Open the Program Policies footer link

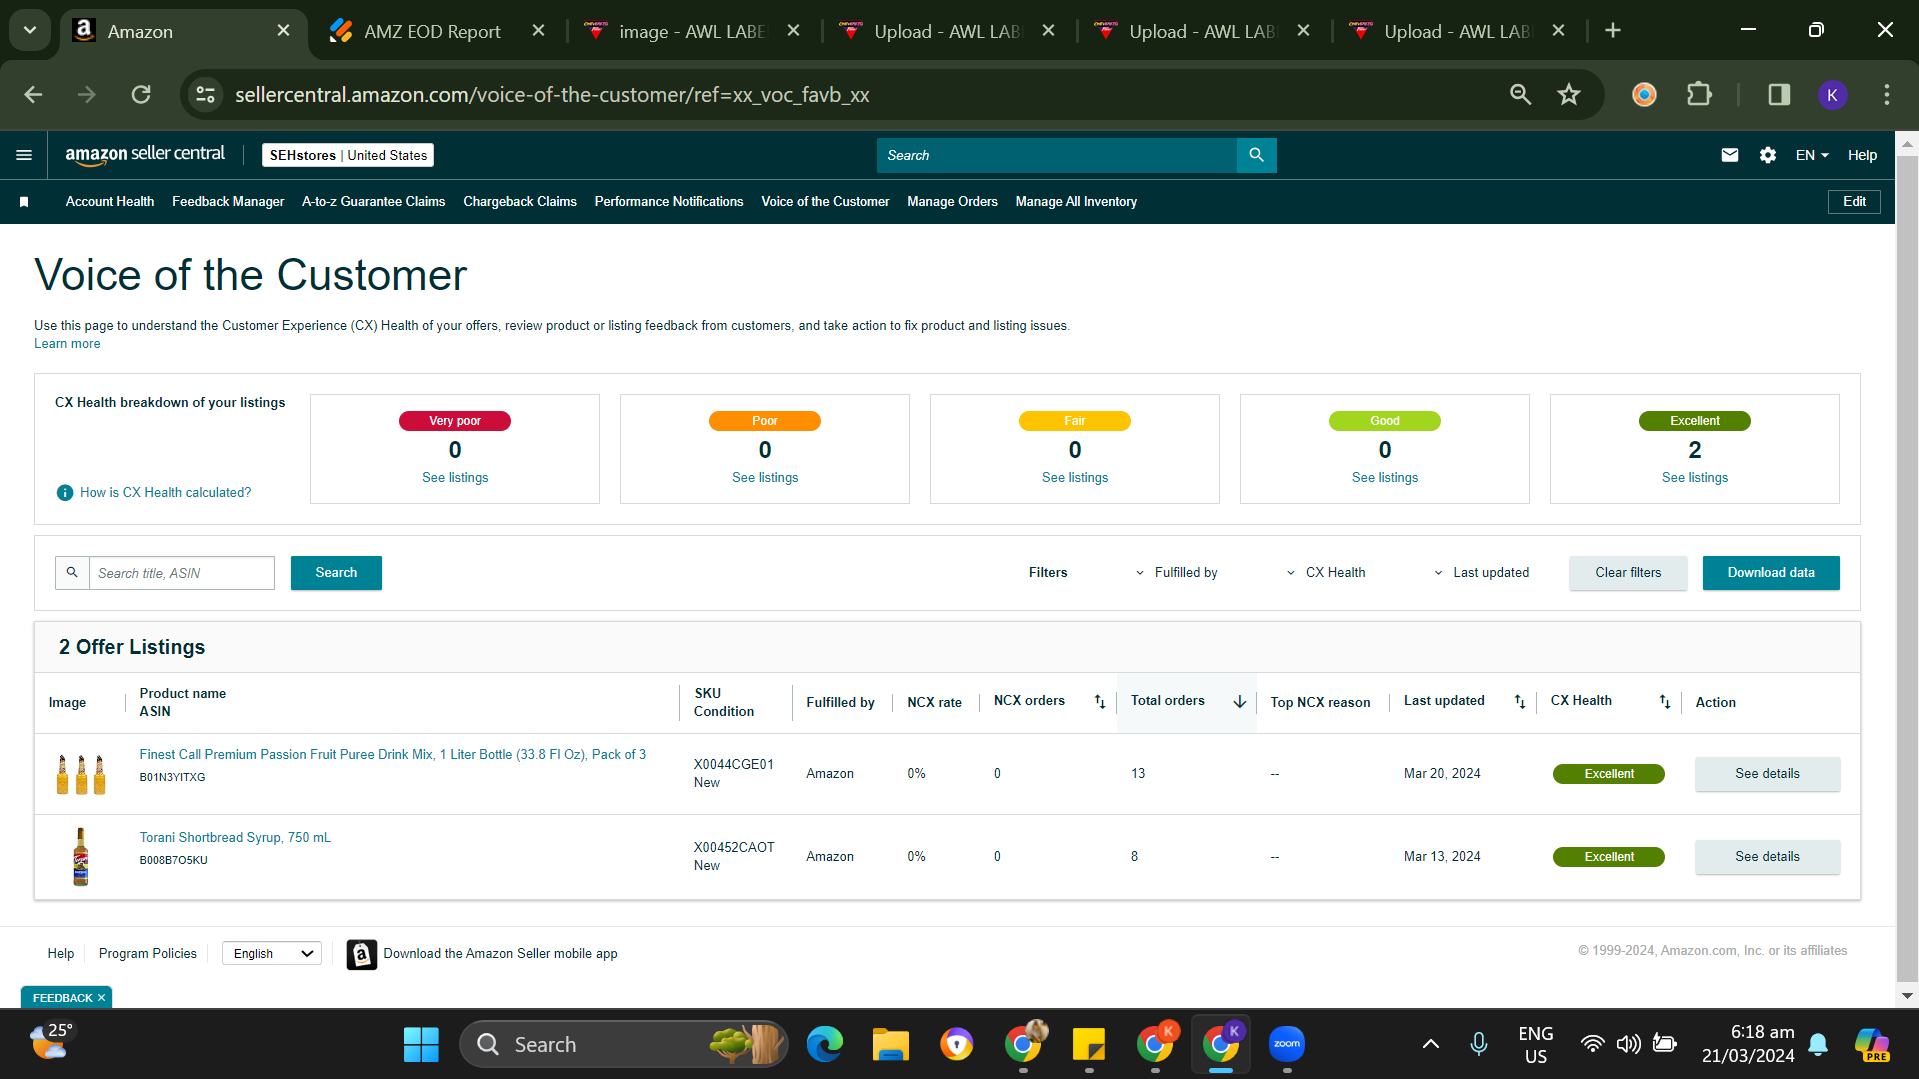[148, 954]
